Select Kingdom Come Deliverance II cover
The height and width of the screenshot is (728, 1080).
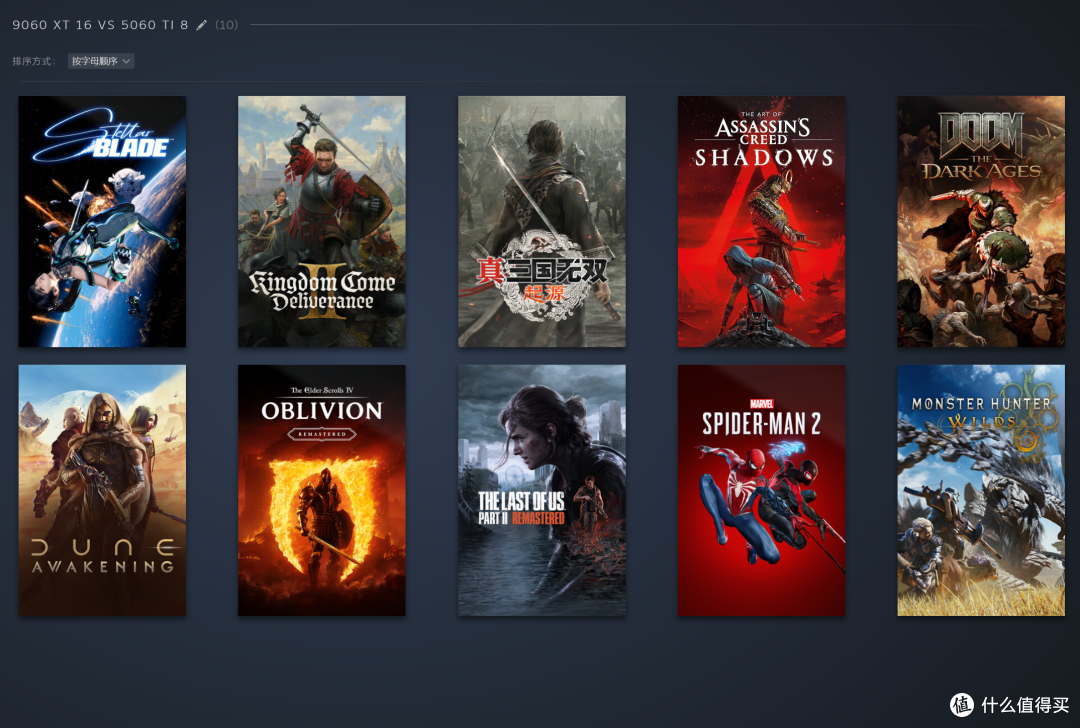coord(322,221)
